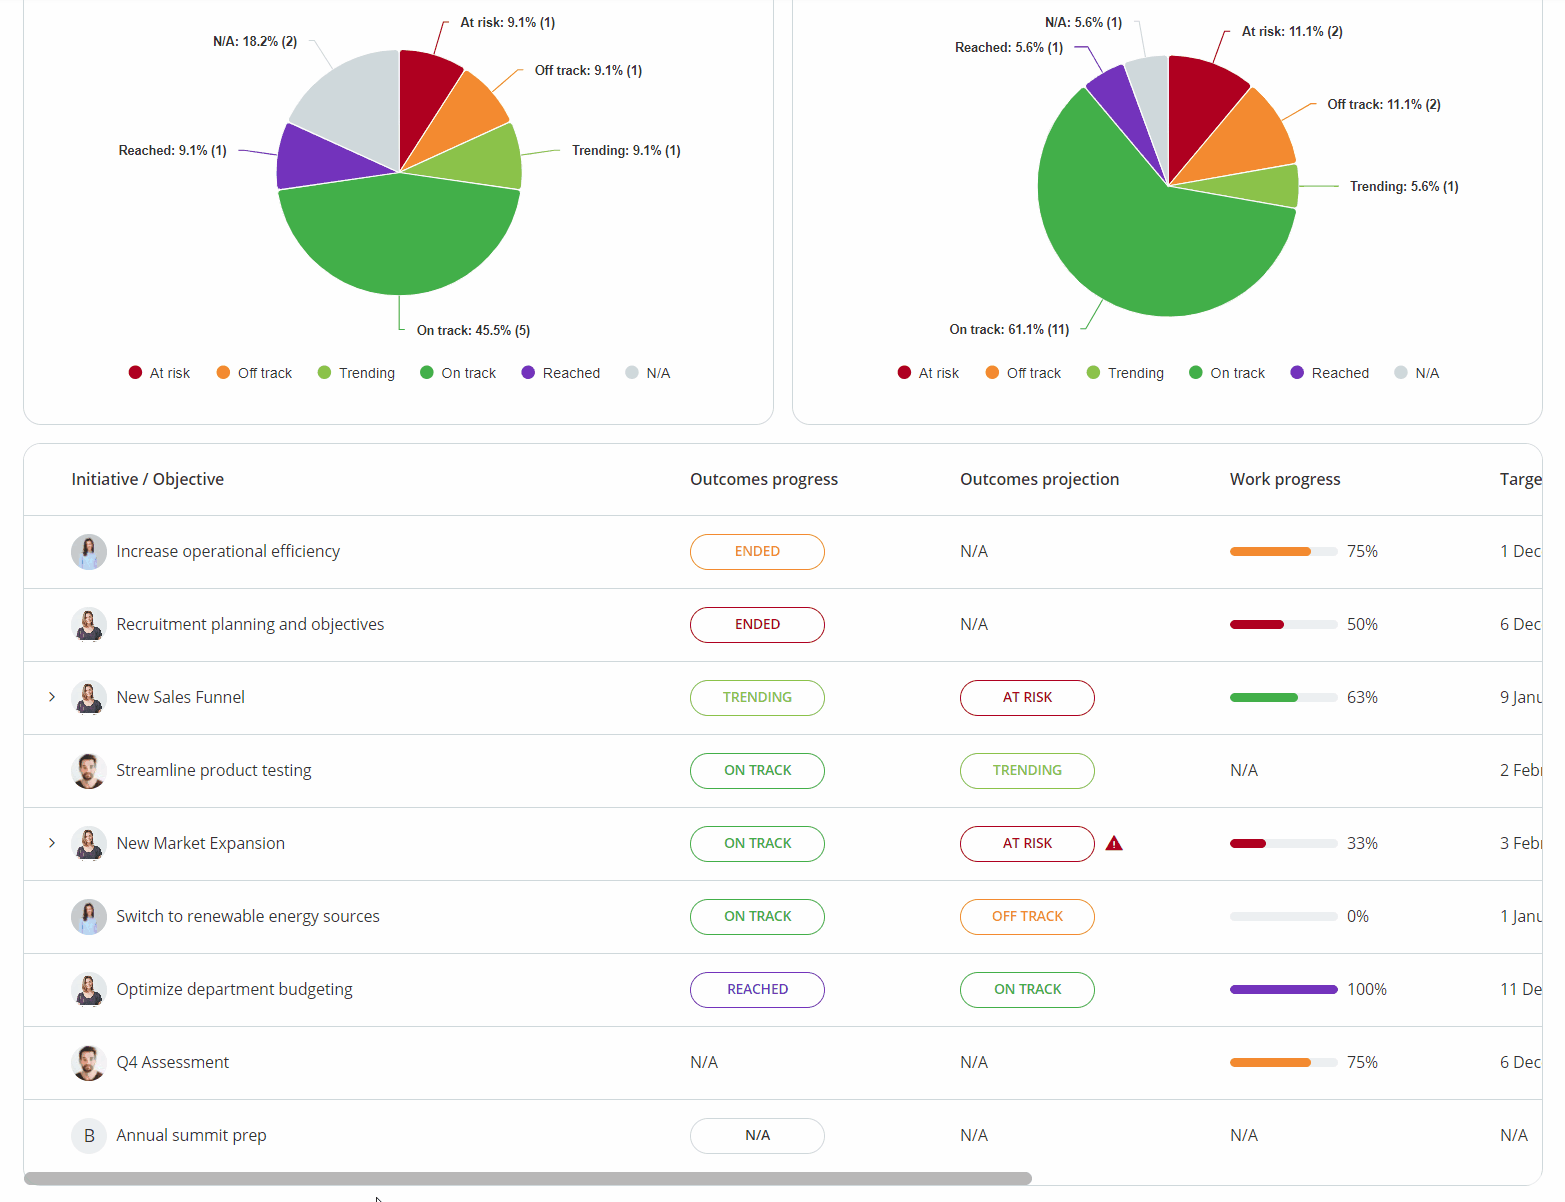The height and width of the screenshot is (1202, 1565).
Task: Select the "B" avatar for Annual summit prep
Action: tap(88, 1135)
